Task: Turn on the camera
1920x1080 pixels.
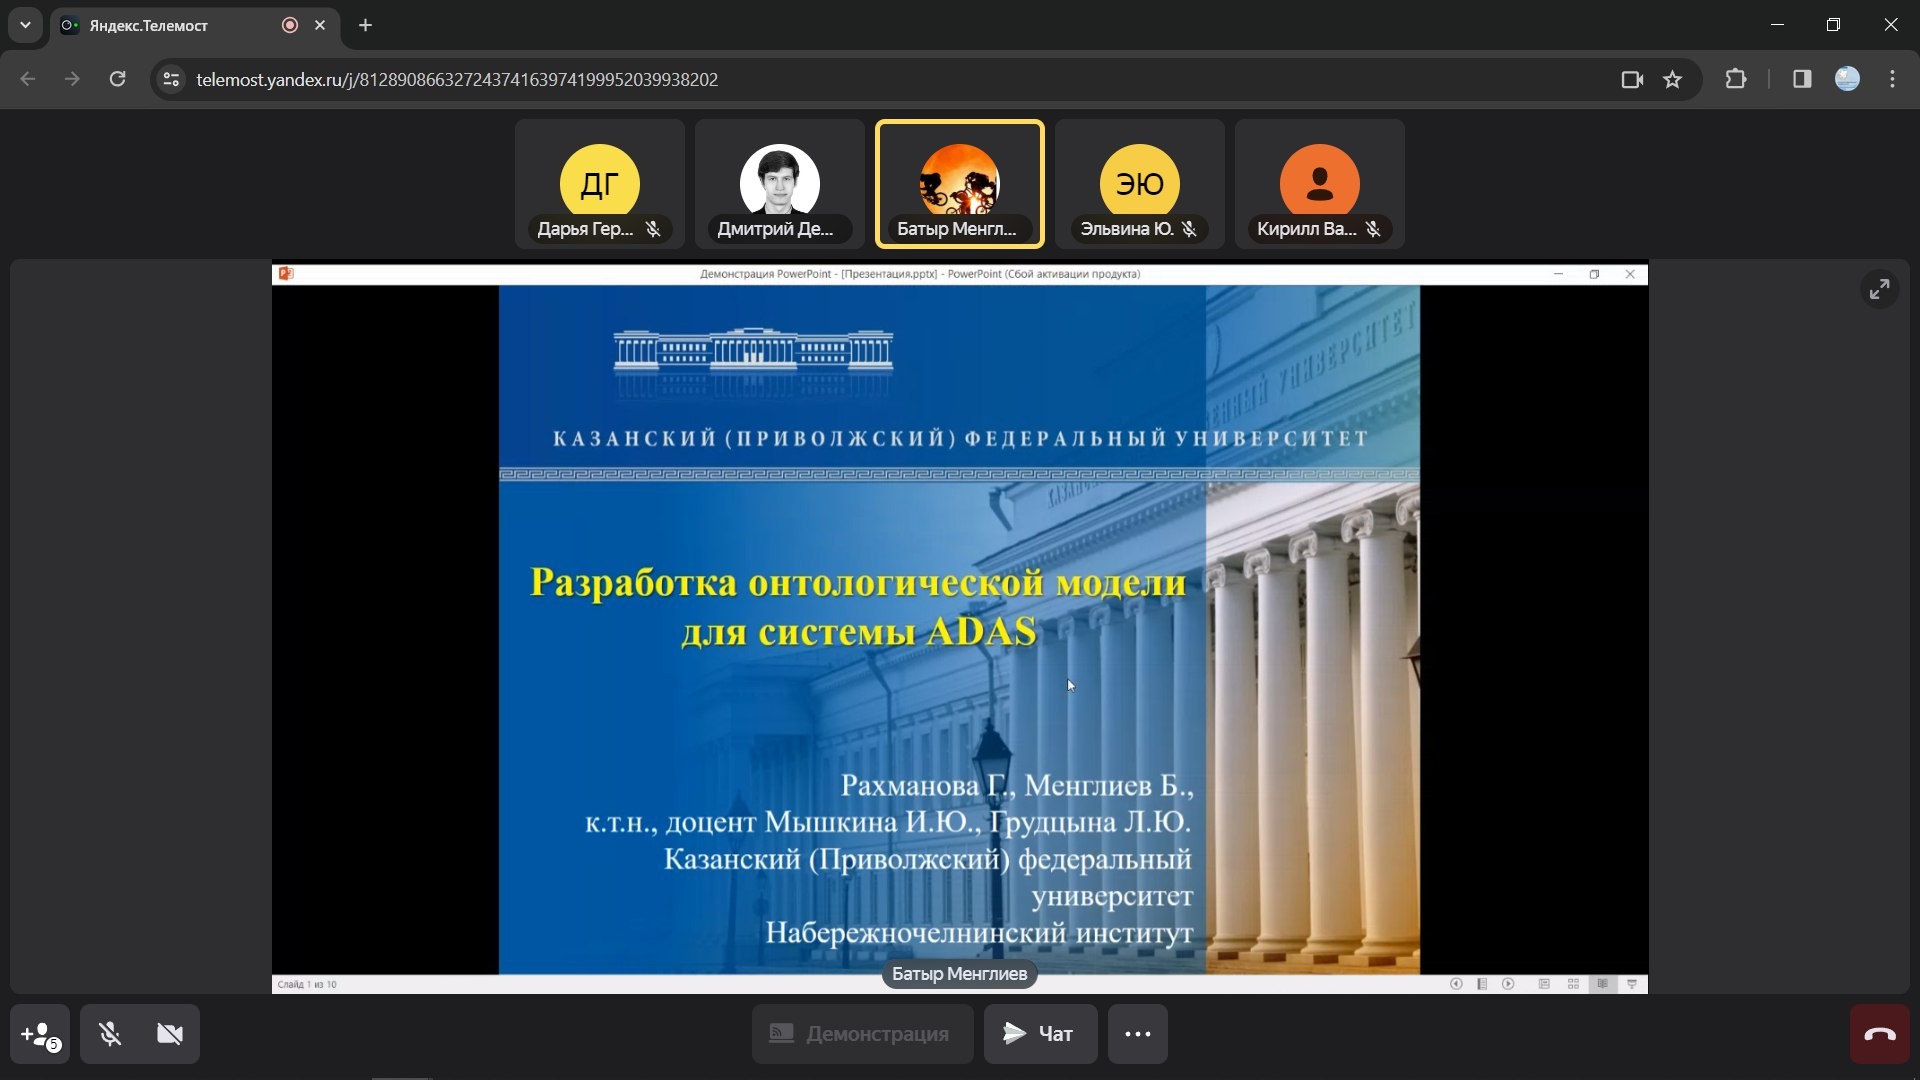Action: point(170,1034)
